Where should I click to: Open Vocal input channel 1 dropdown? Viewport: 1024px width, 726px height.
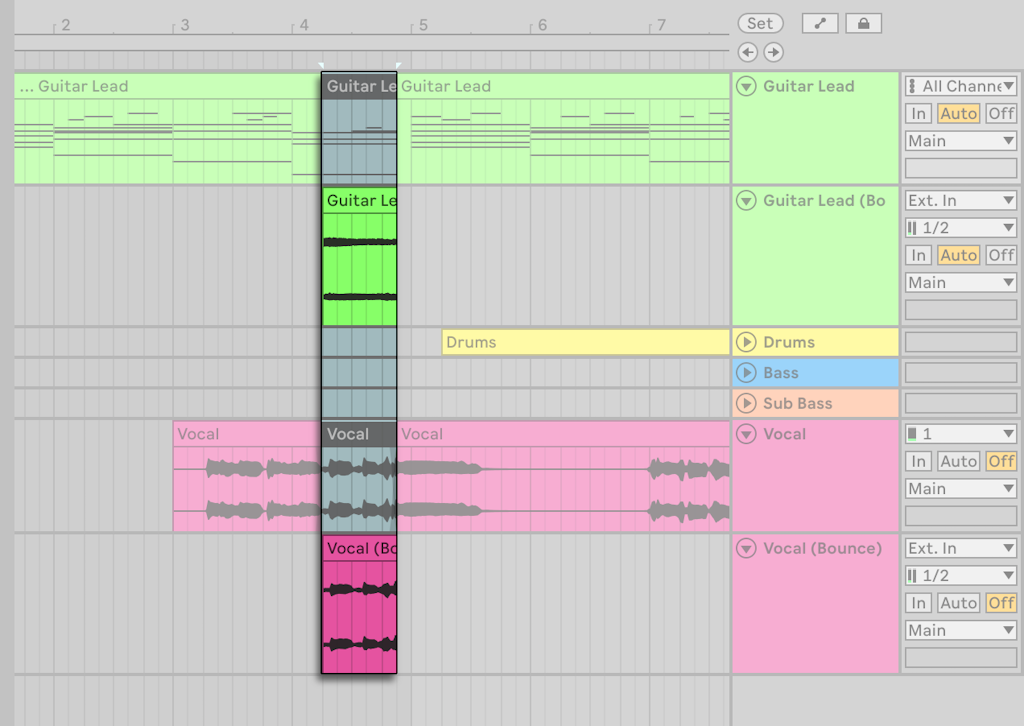pyautogui.click(x=961, y=434)
